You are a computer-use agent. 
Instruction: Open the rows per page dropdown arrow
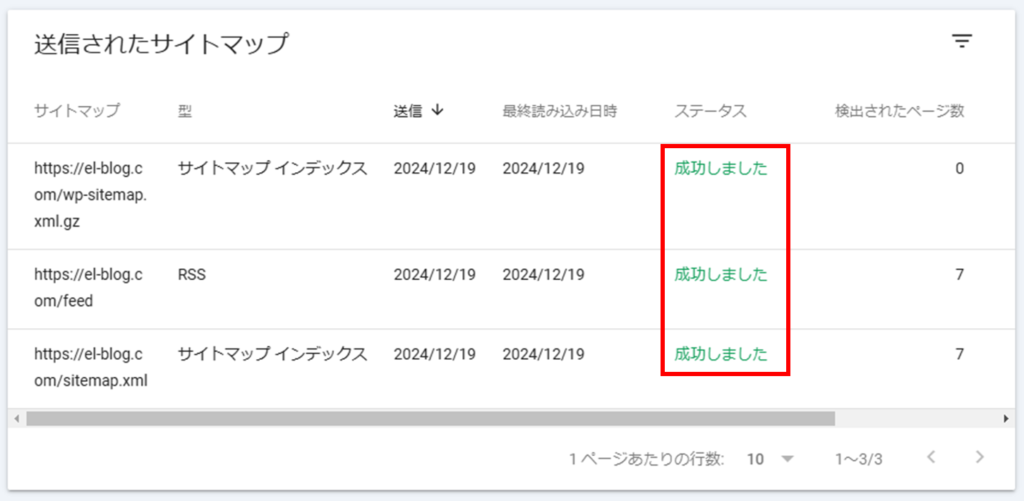click(x=787, y=459)
